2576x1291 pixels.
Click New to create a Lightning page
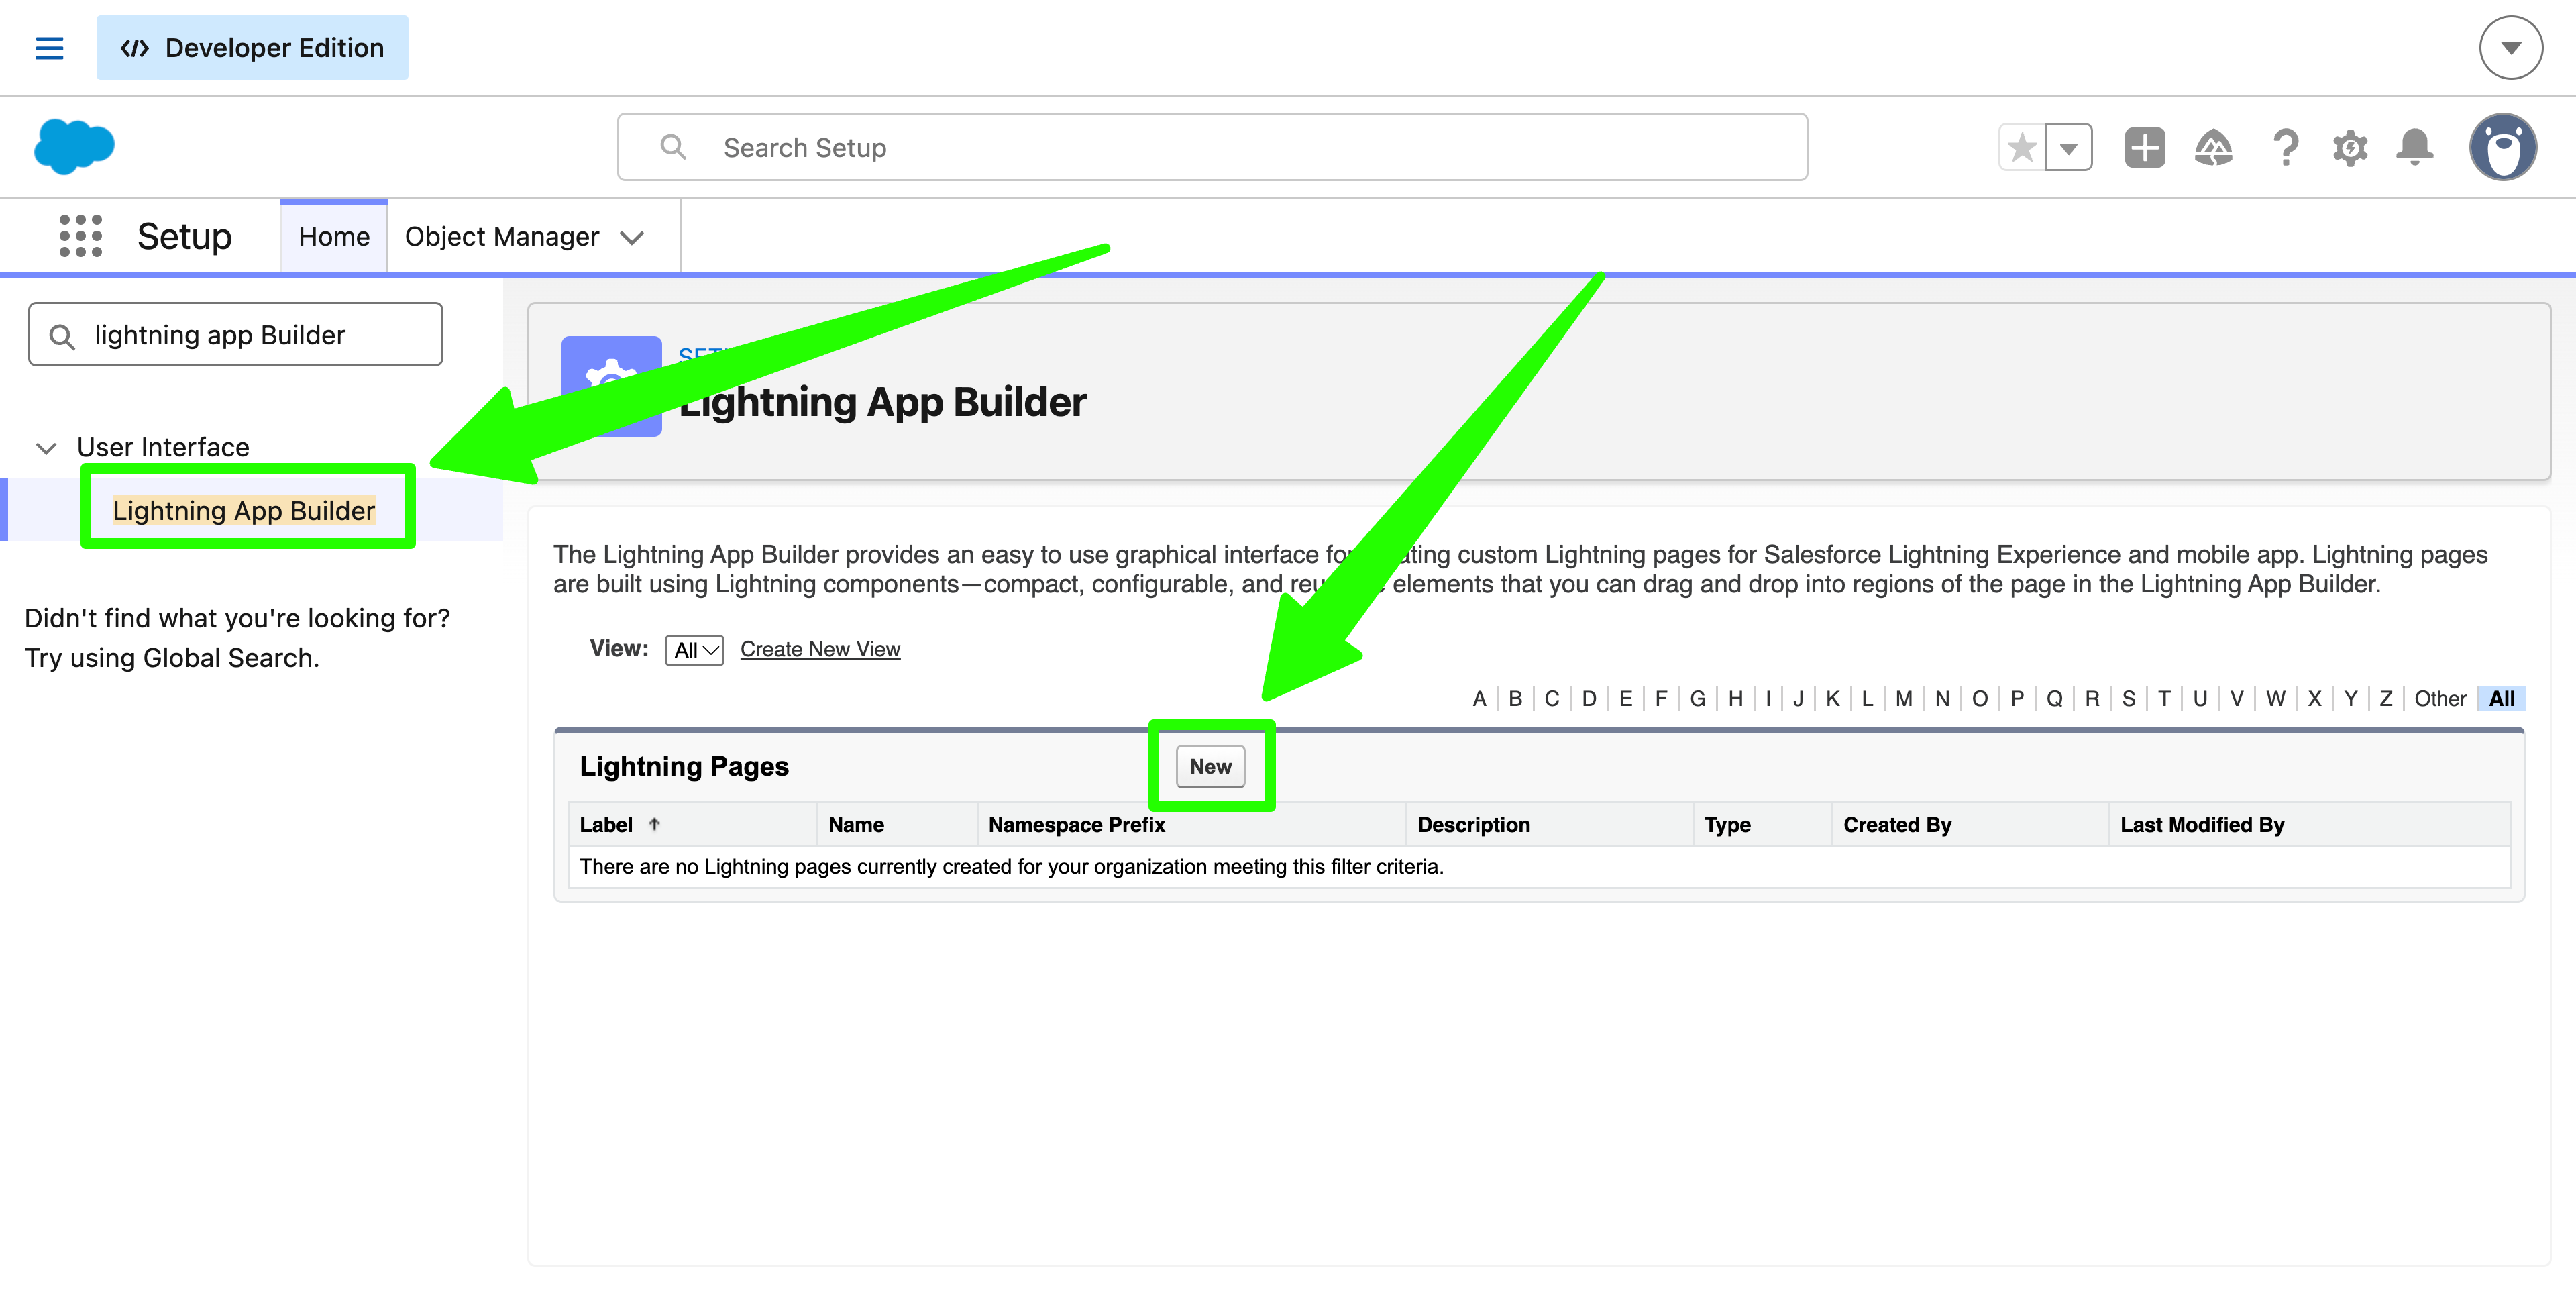point(1210,766)
